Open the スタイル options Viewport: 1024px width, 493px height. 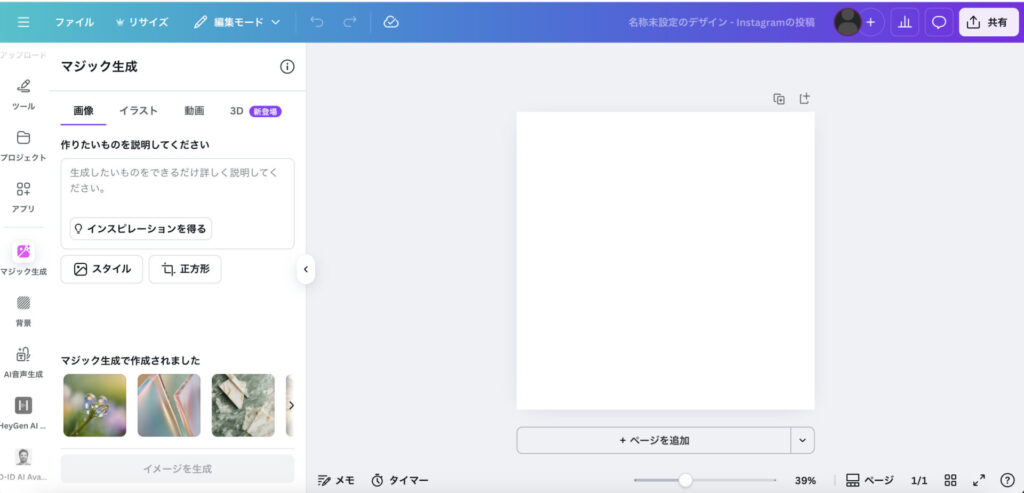[102, 269]
